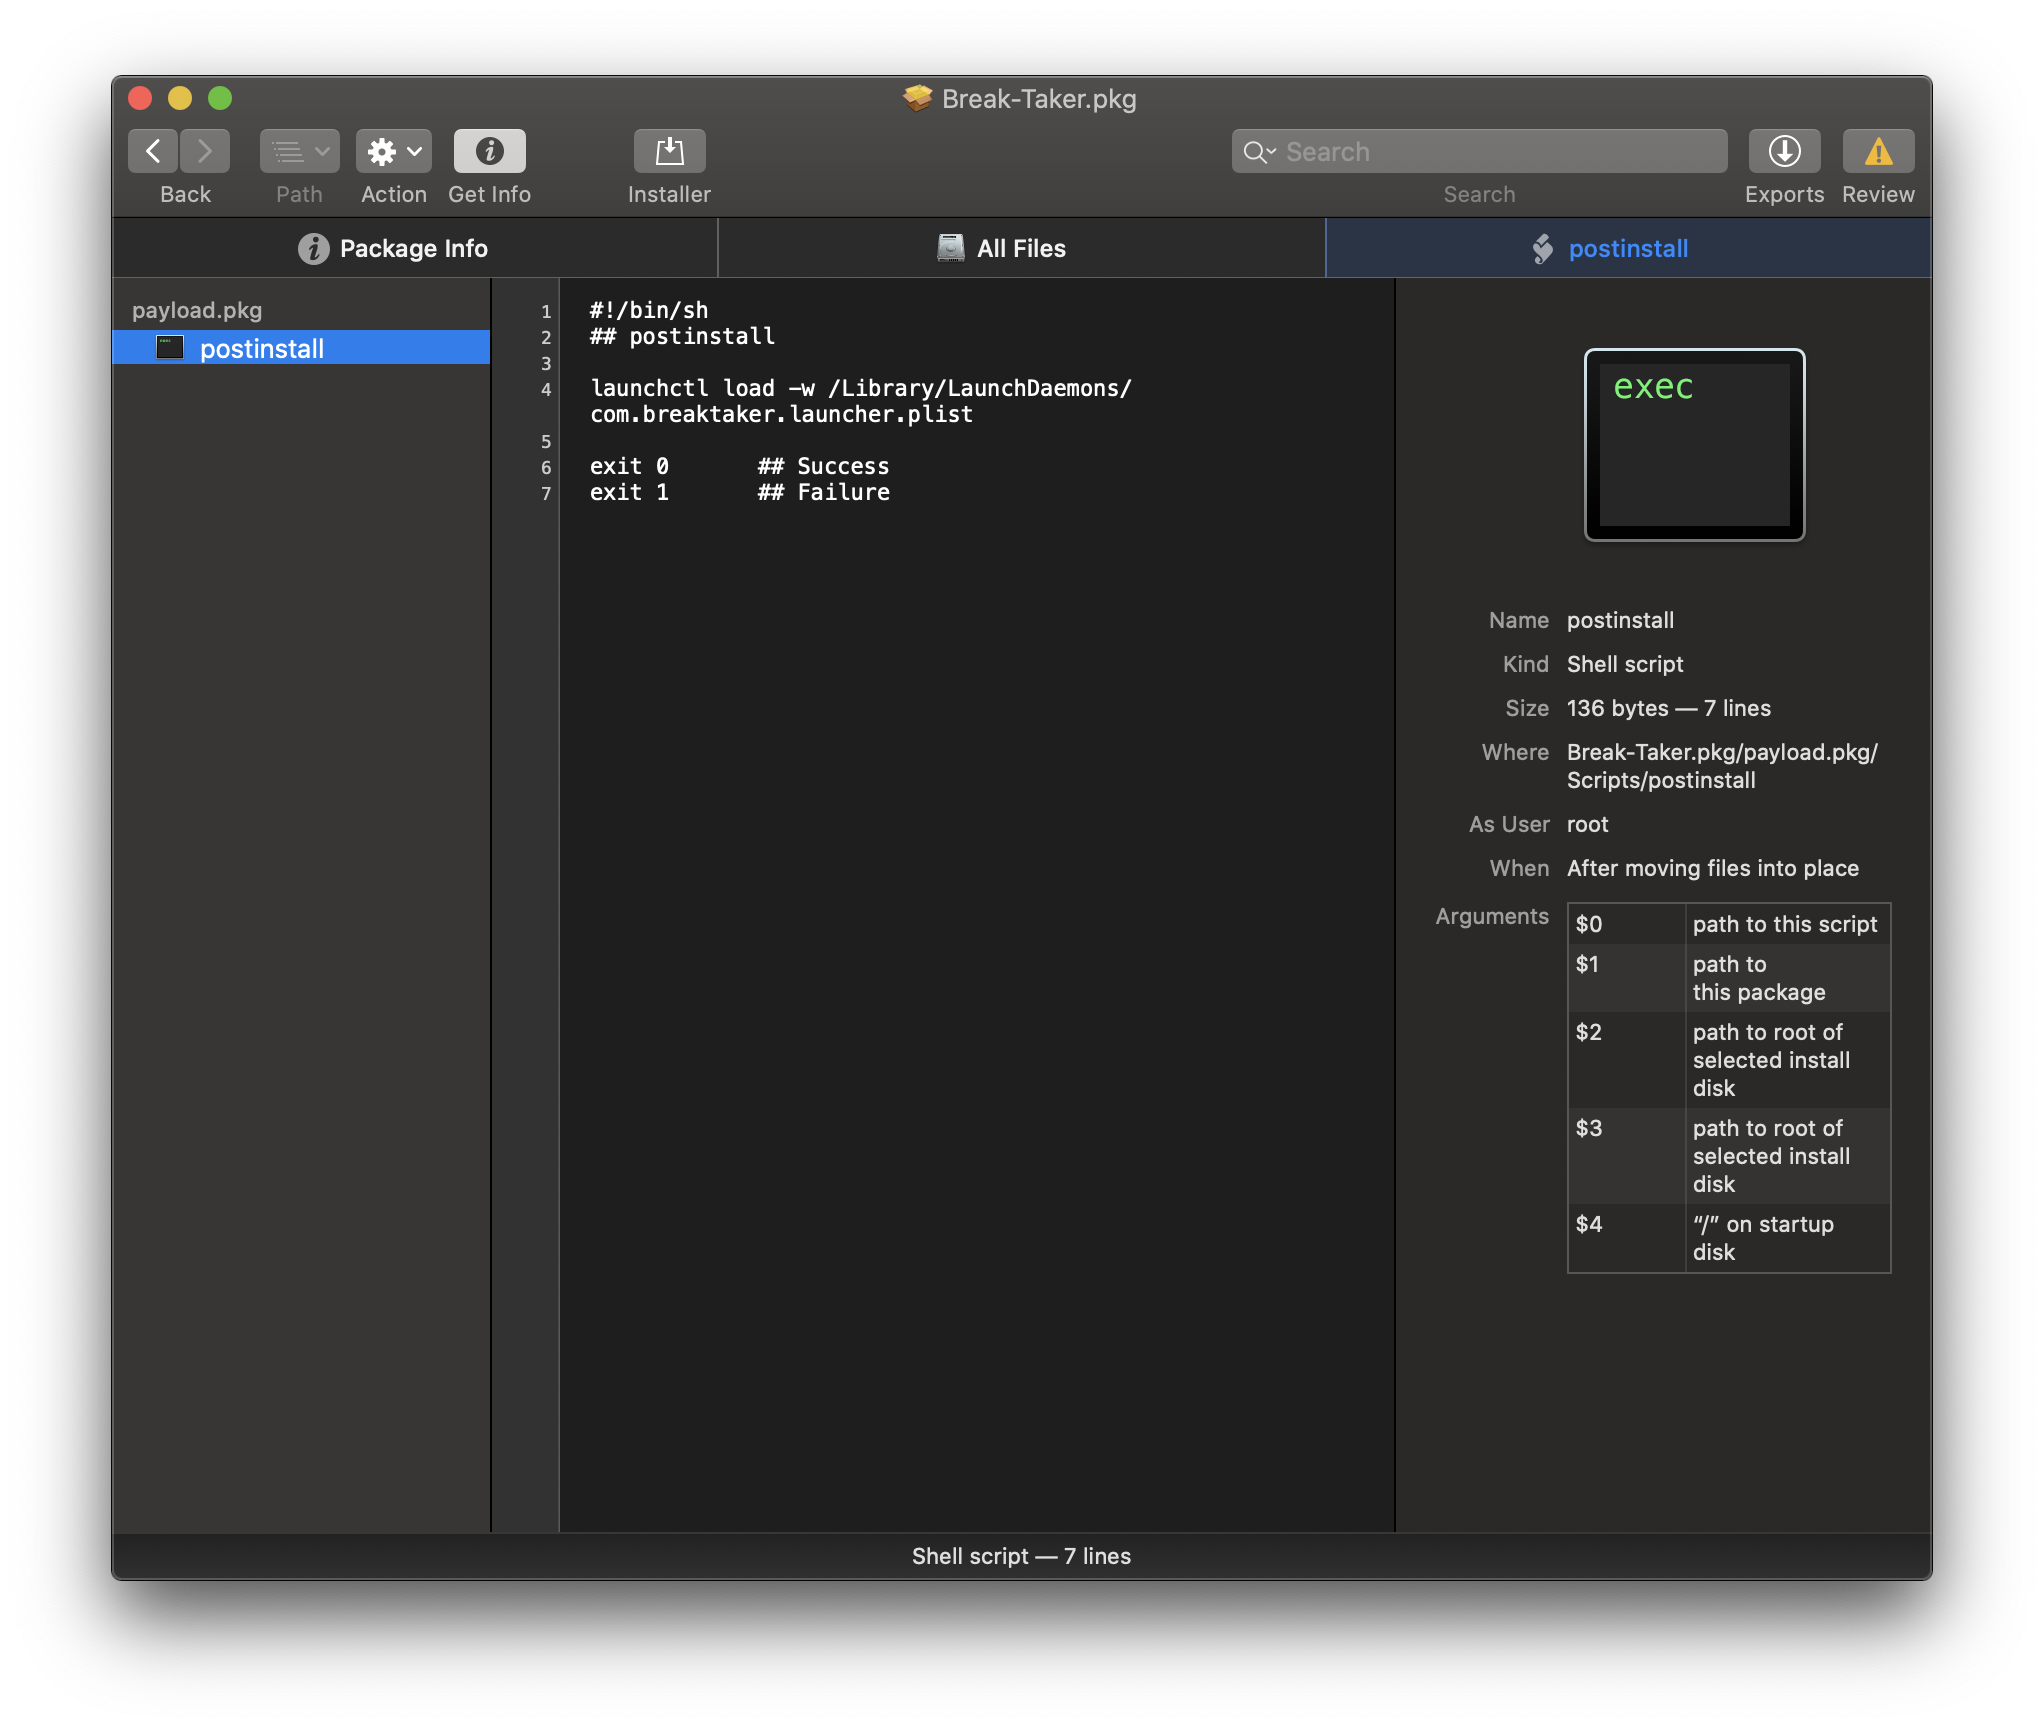This screenshot has height=1728, width=2044.
Task: Expand search options magnifier dropdown
Action: point(1258,152)
